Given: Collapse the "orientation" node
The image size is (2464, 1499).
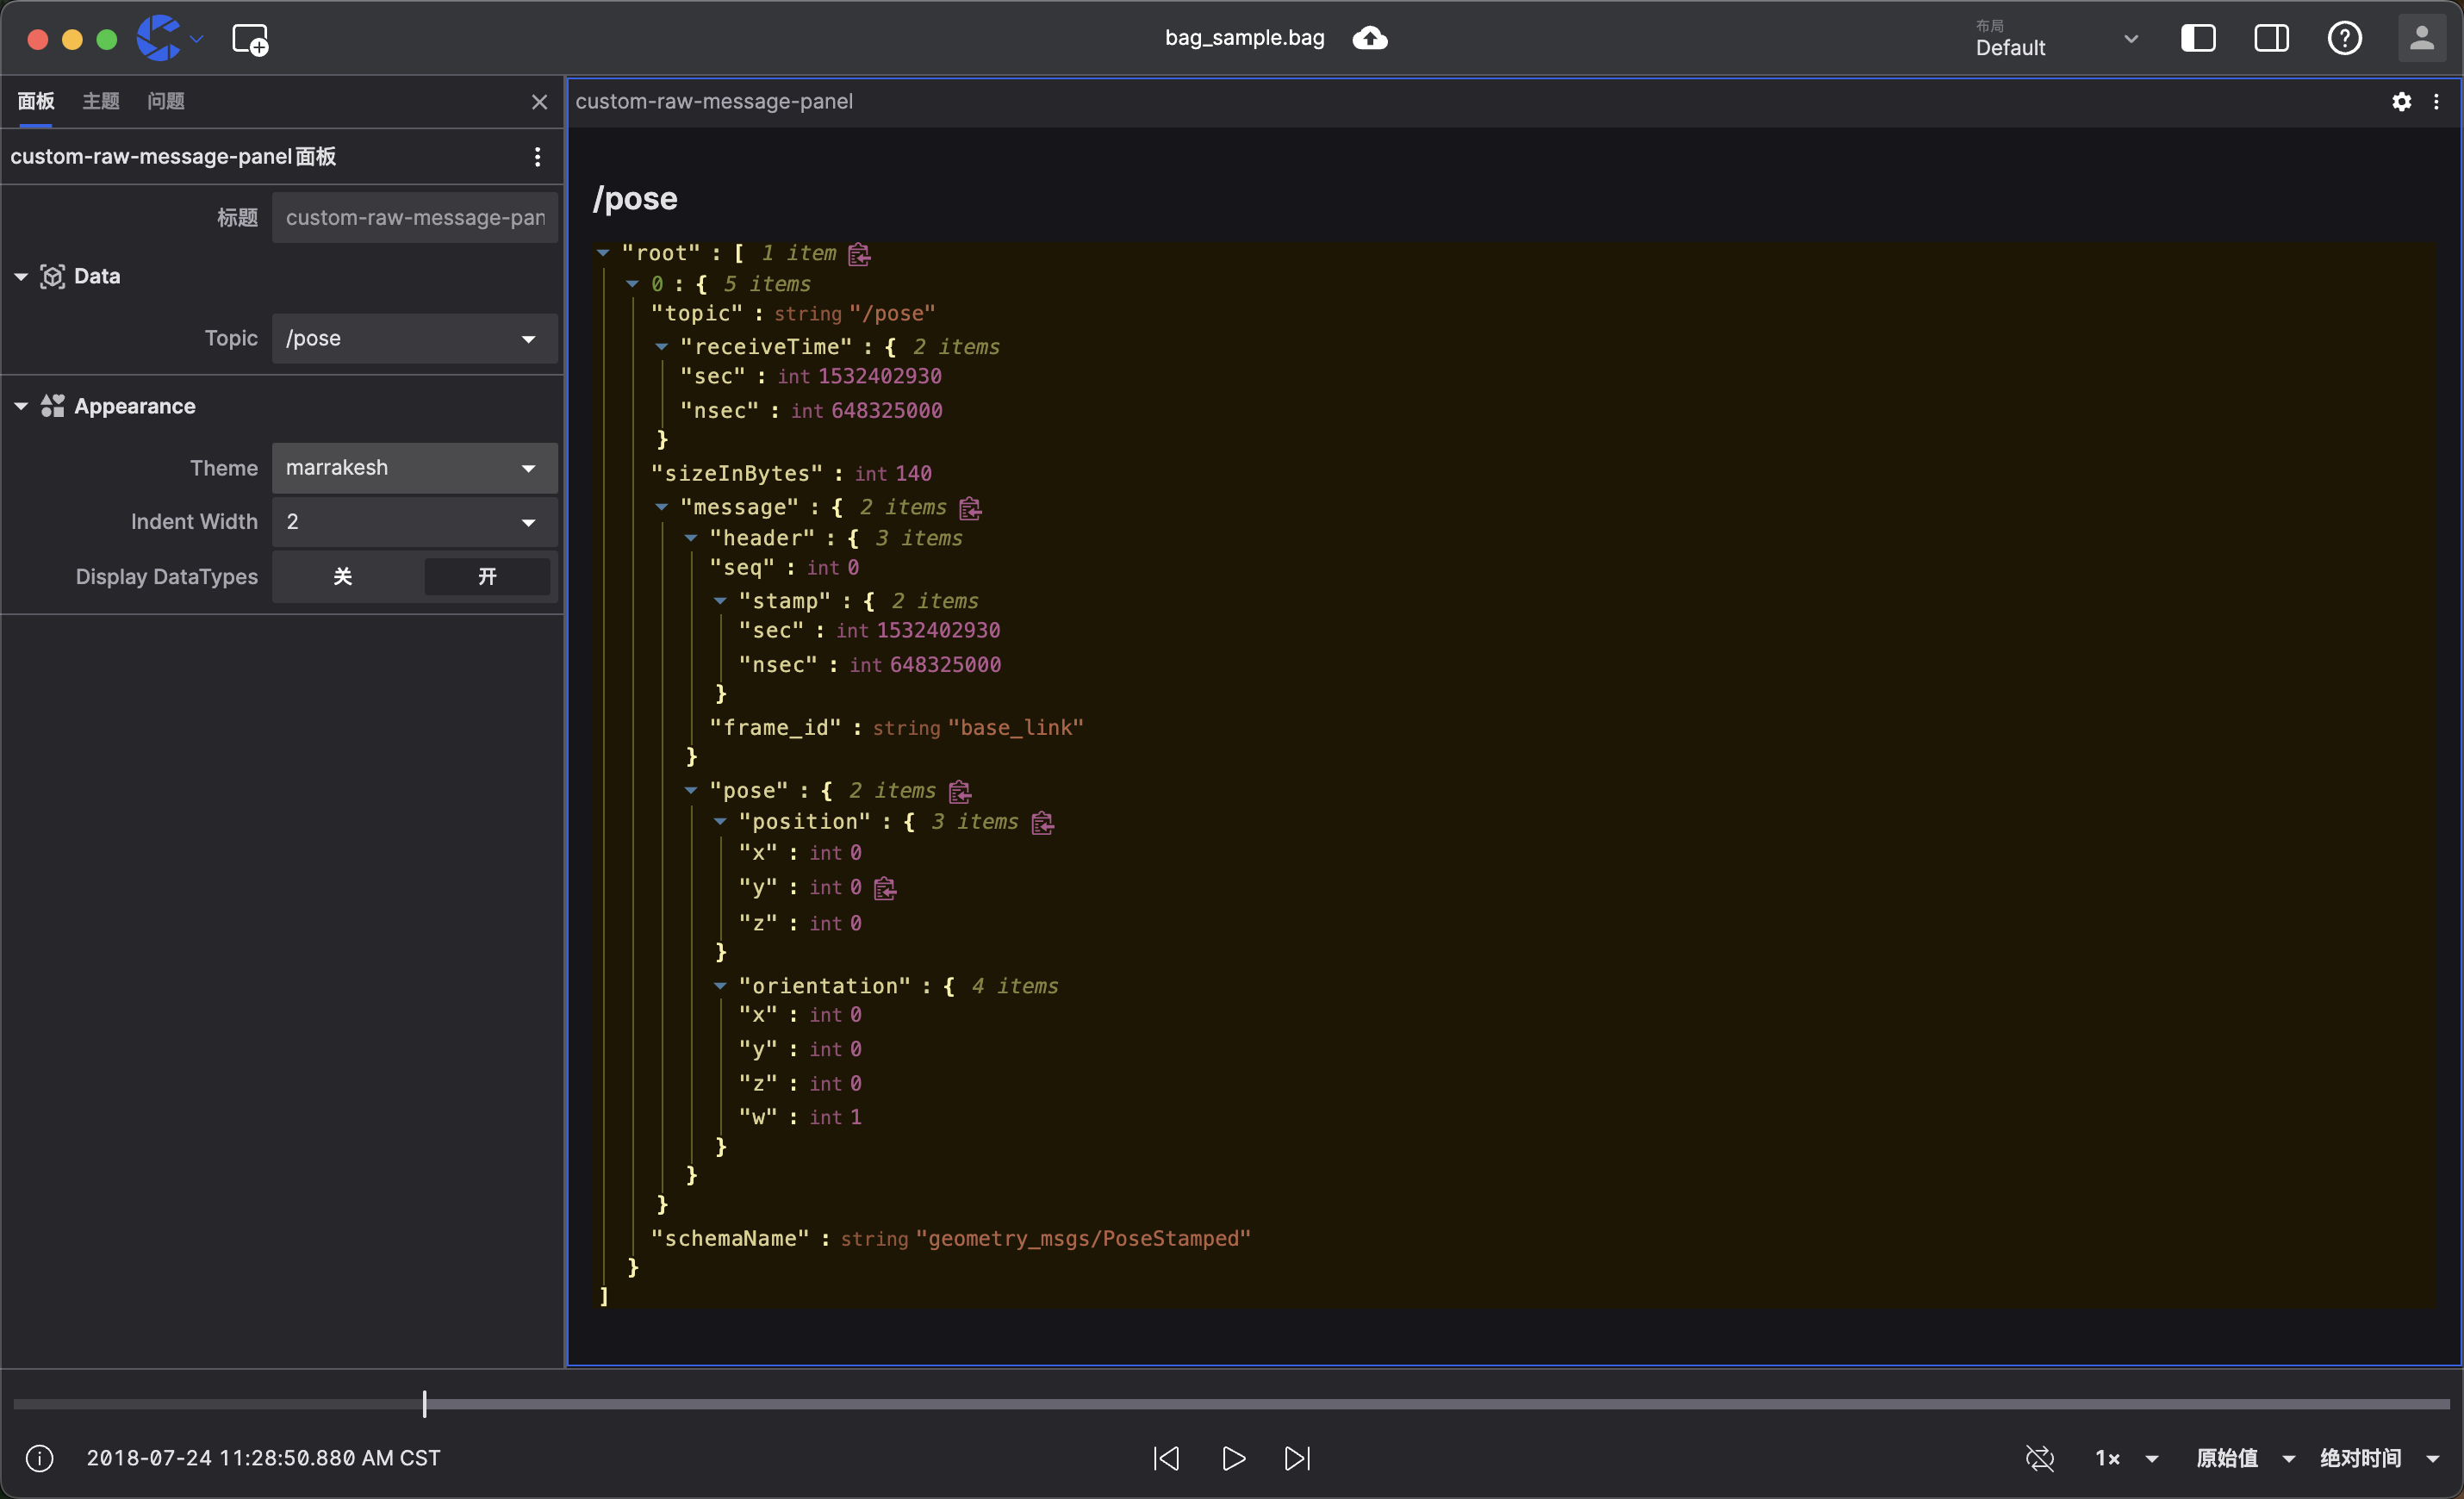Looking at the screenshot, I should [x=720, y=986].
